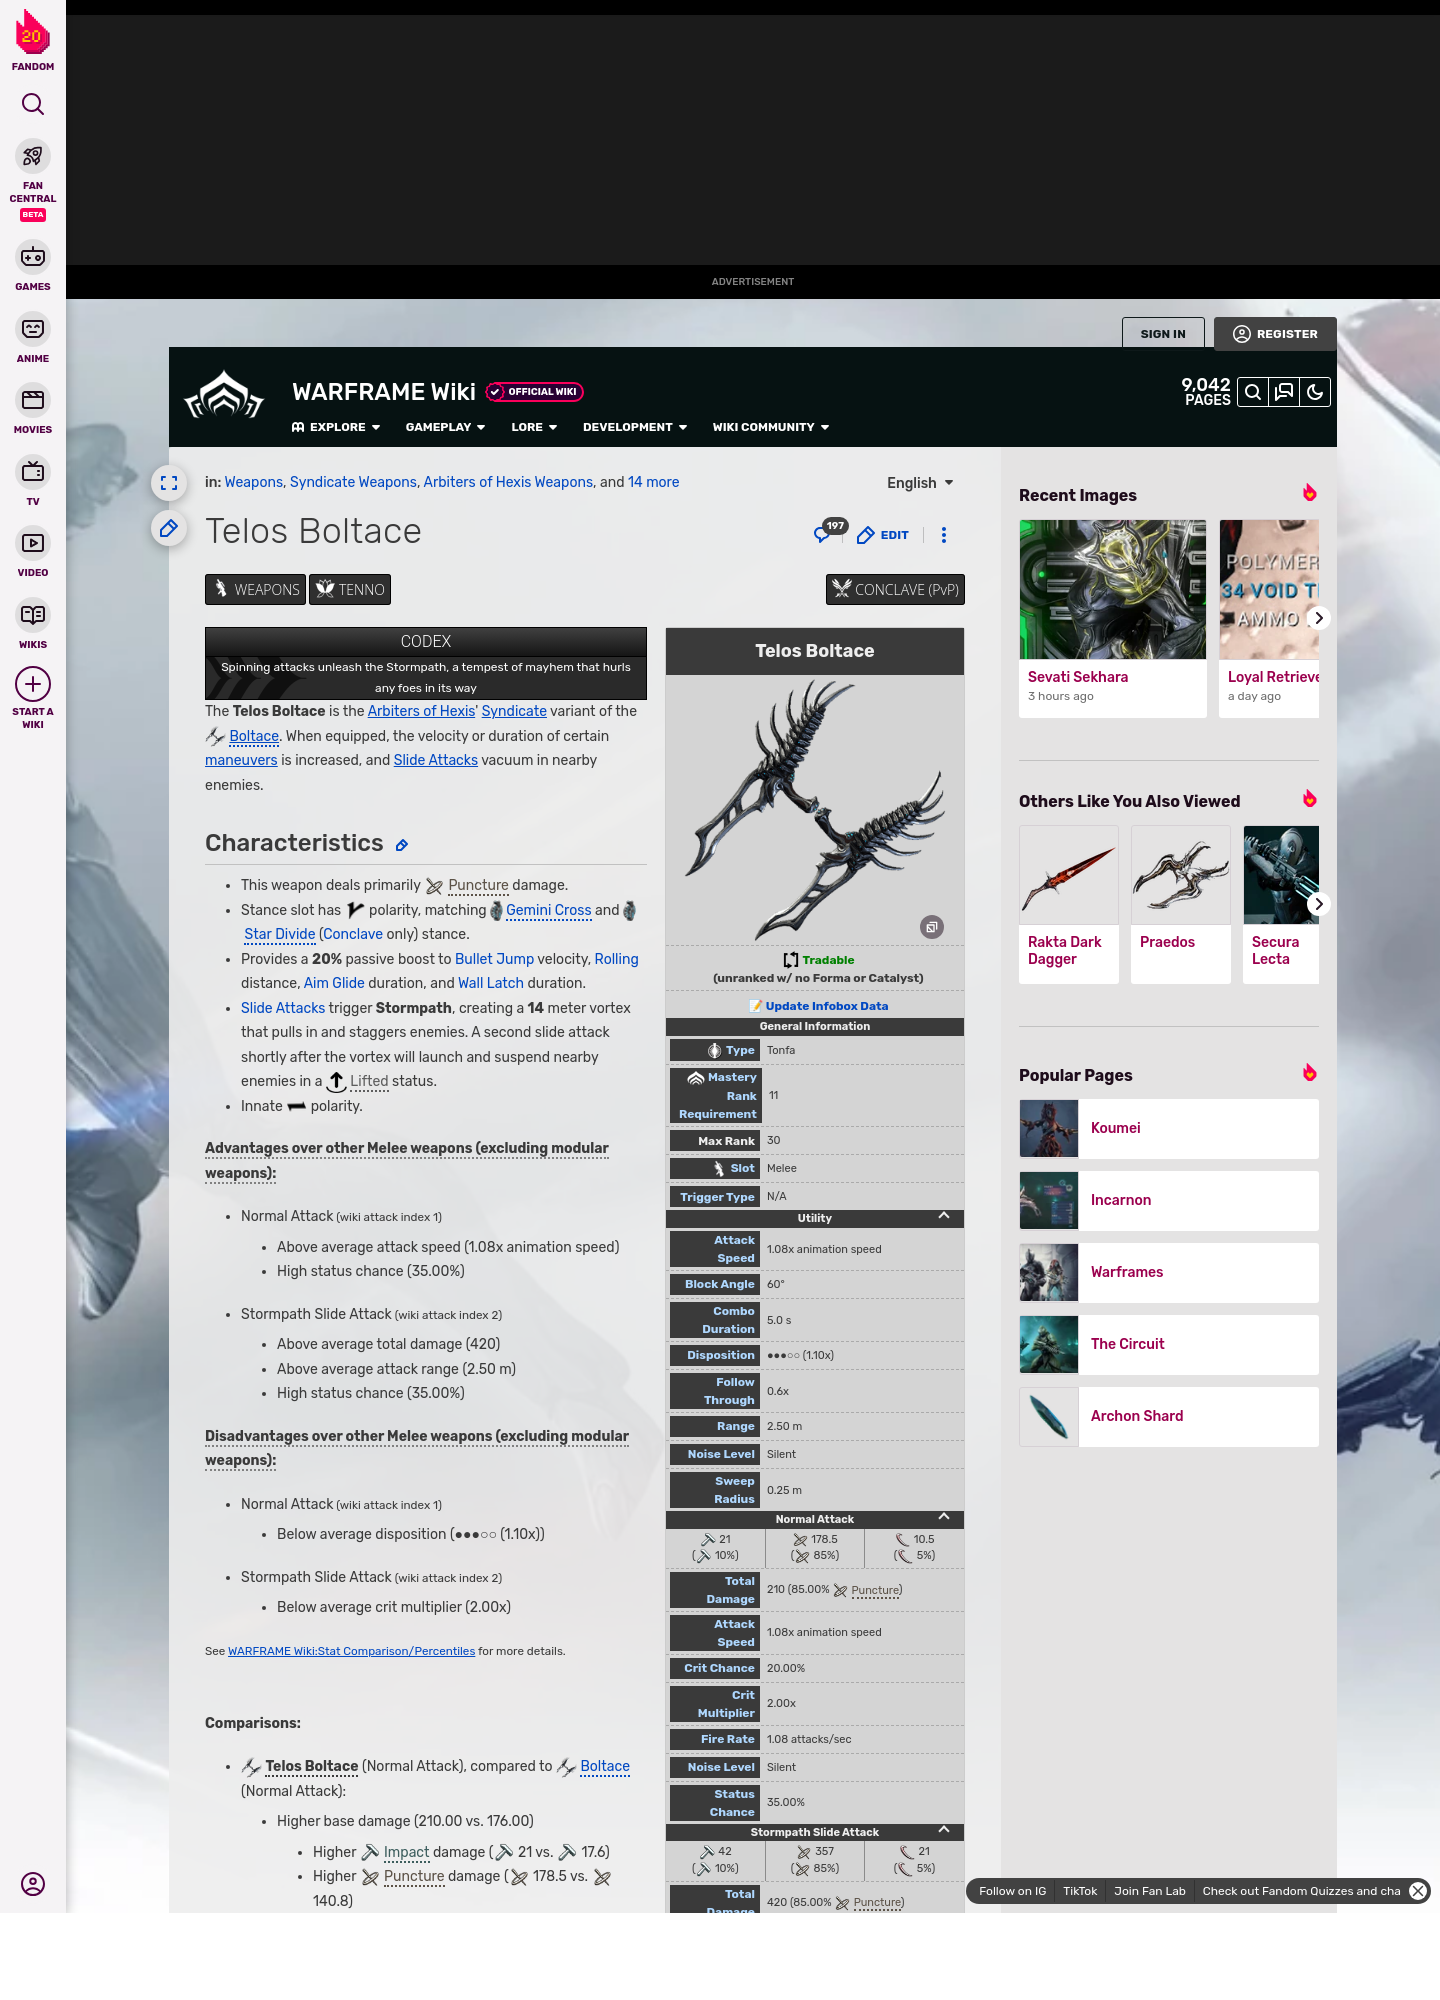
Task: Open The Circuit popular page
Action: pos(1169,1344)
